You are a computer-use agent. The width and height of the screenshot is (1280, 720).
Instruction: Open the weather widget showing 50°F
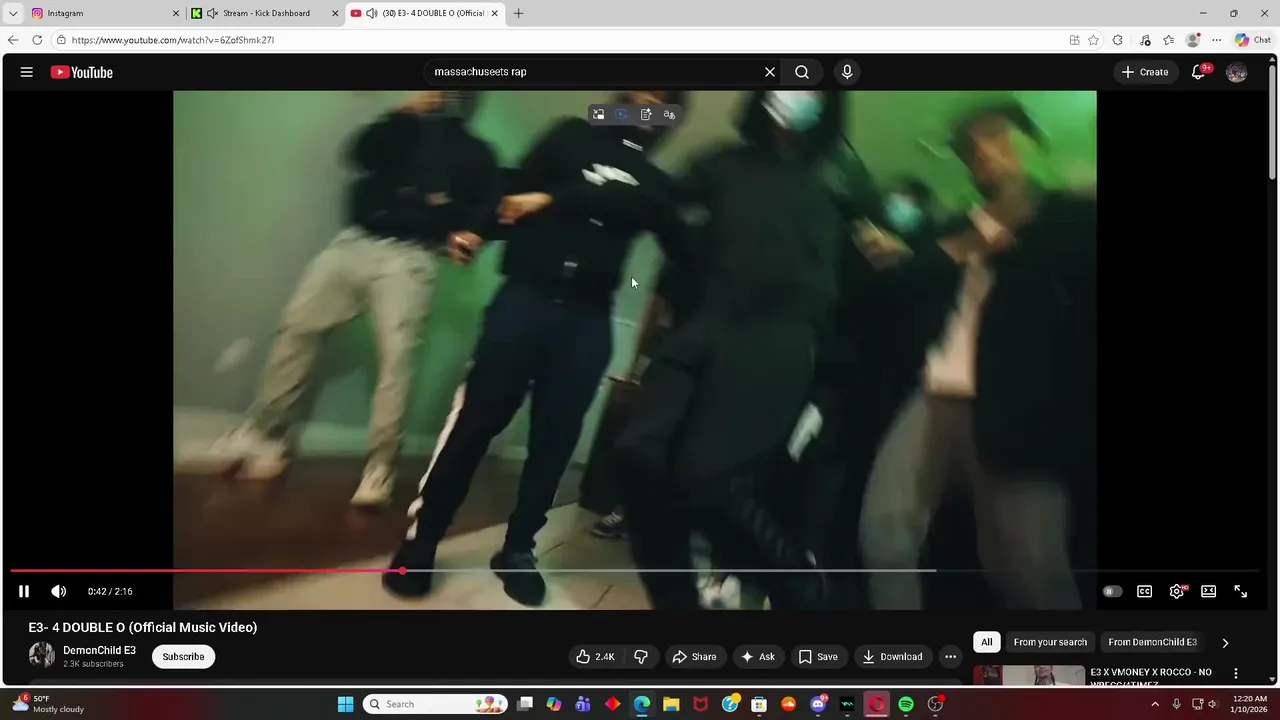tap(48, 704)
